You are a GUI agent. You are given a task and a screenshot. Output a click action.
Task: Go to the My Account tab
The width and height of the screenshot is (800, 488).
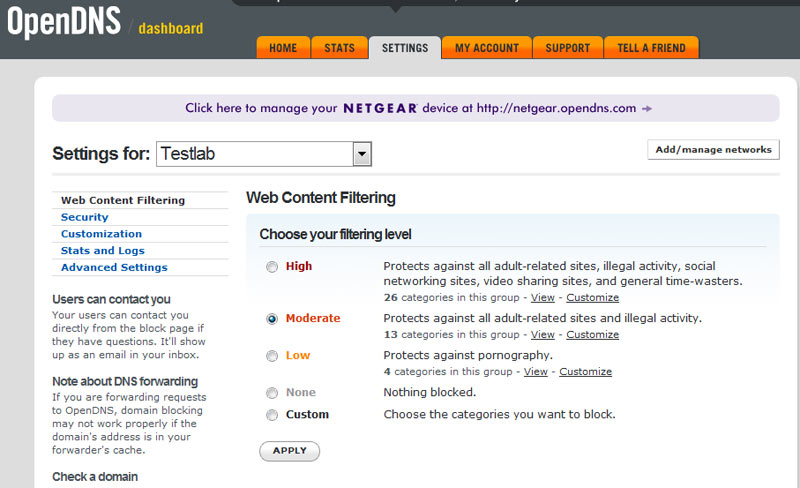click(x=487, y=48)
